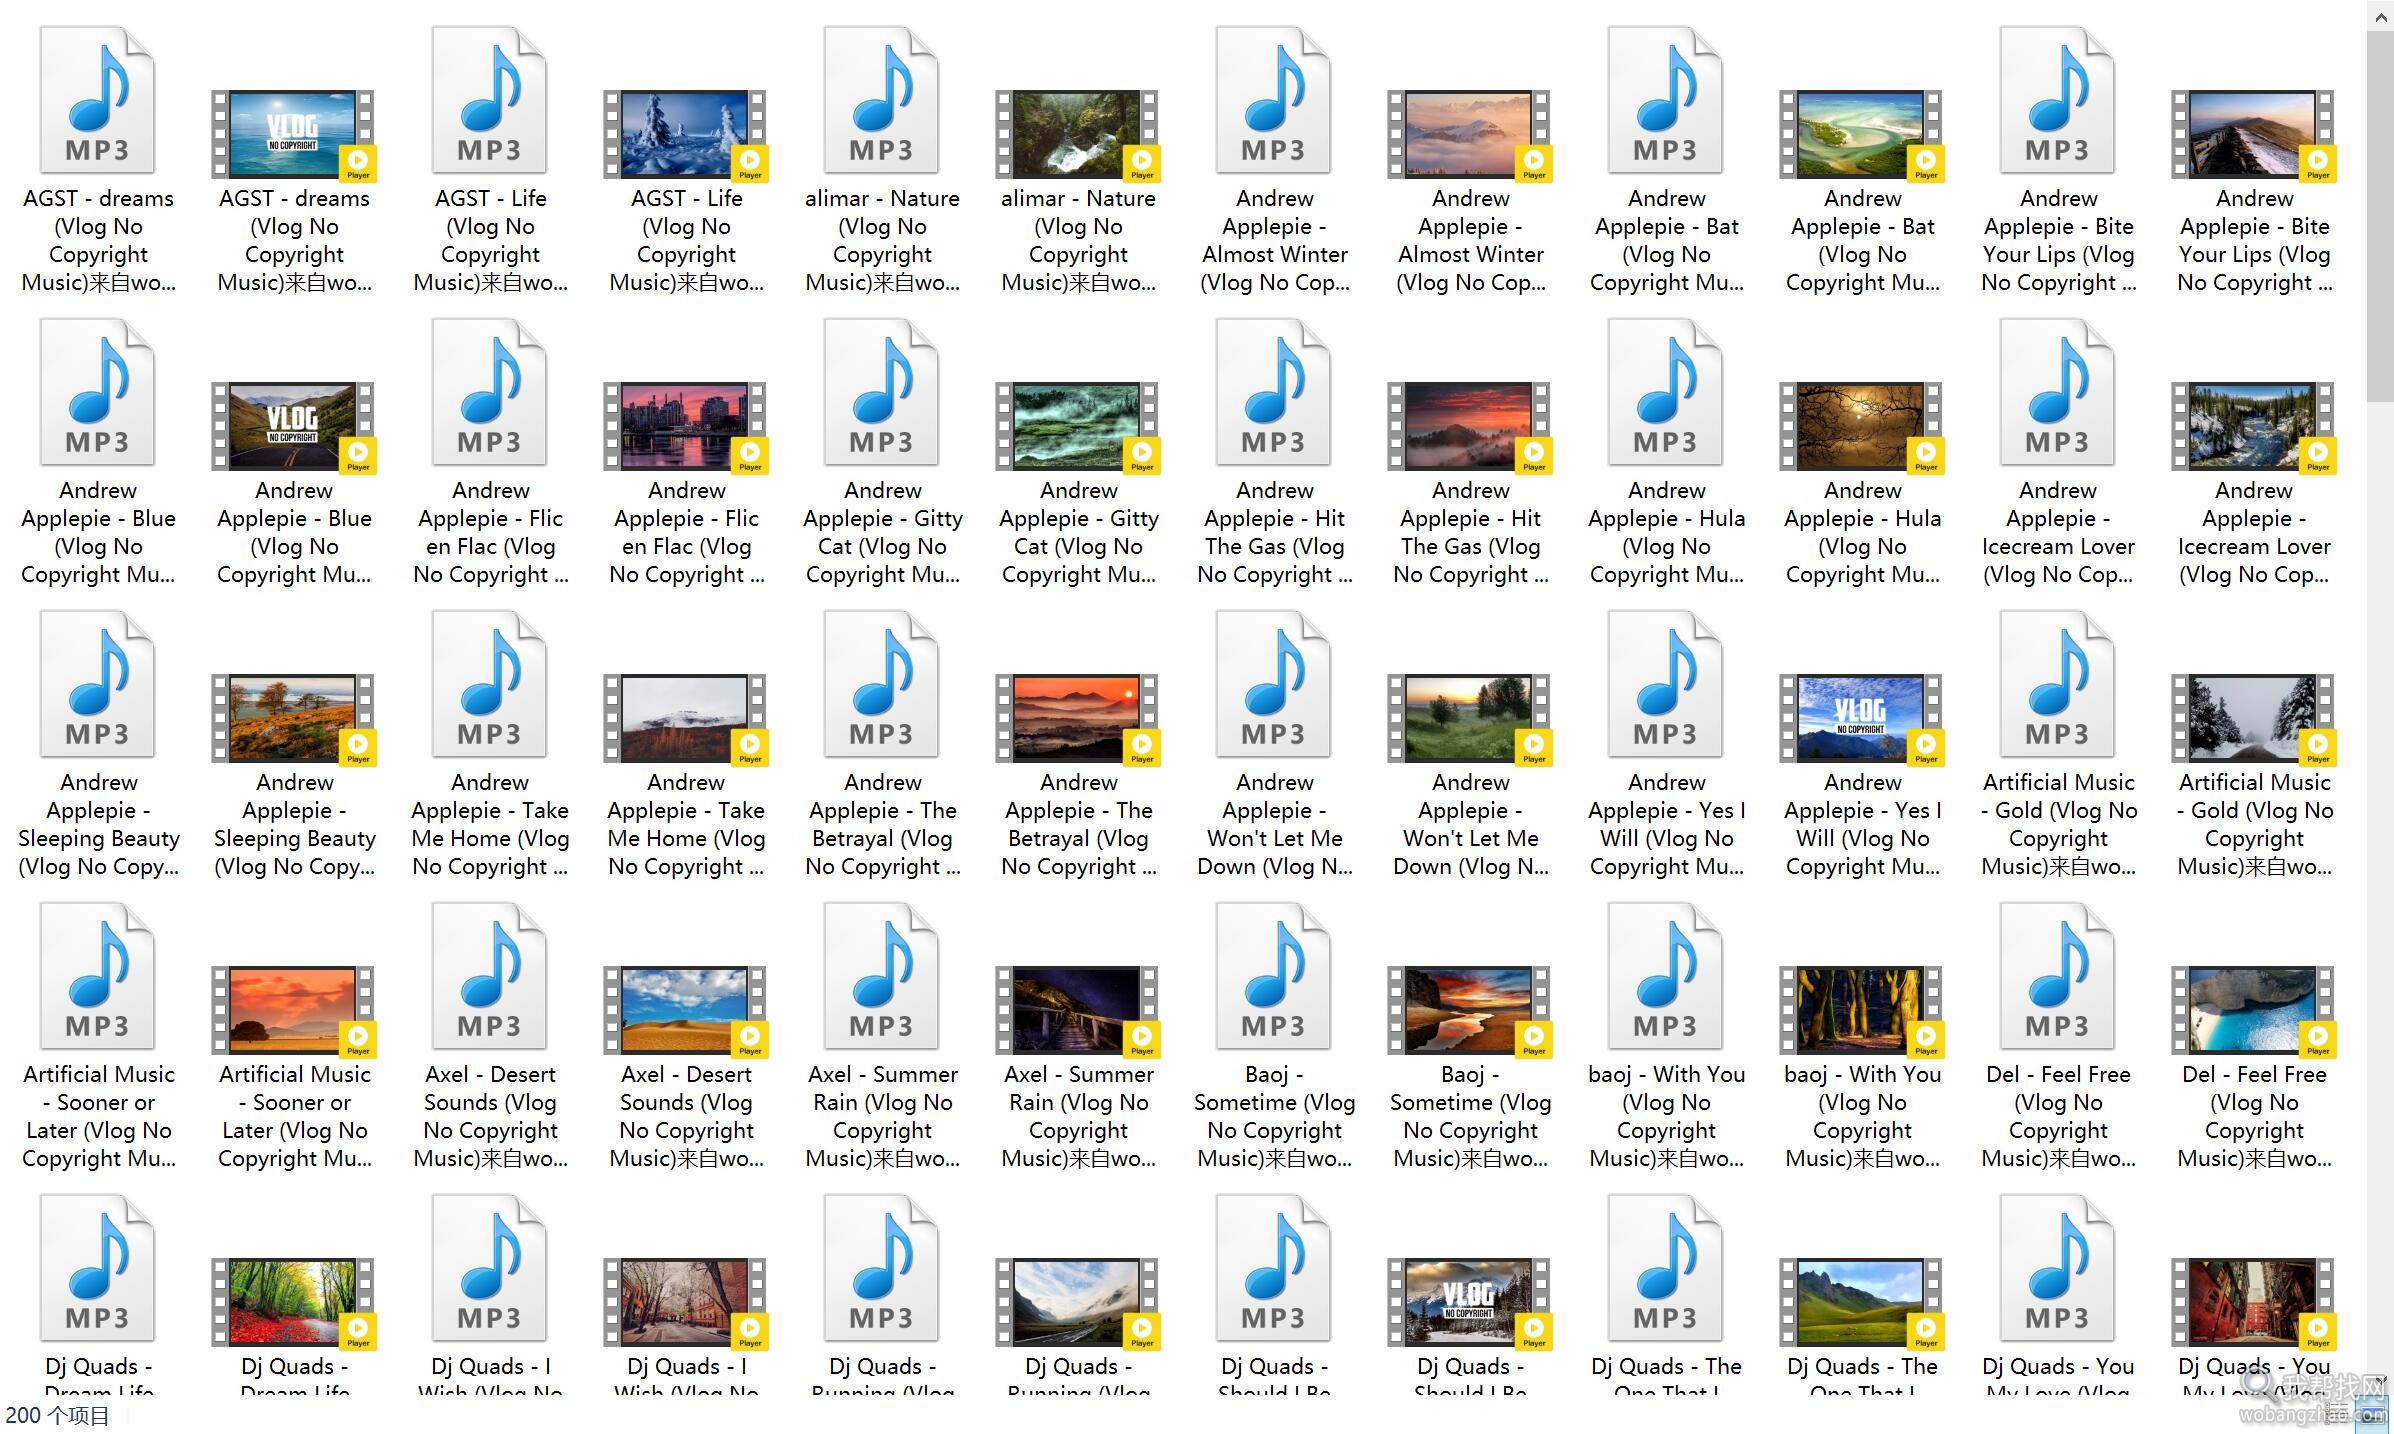Click the Bite Your Lips MP3 file icon
The height and width of the screenshot is (1434, 2394).
[x=2057, y=100]
